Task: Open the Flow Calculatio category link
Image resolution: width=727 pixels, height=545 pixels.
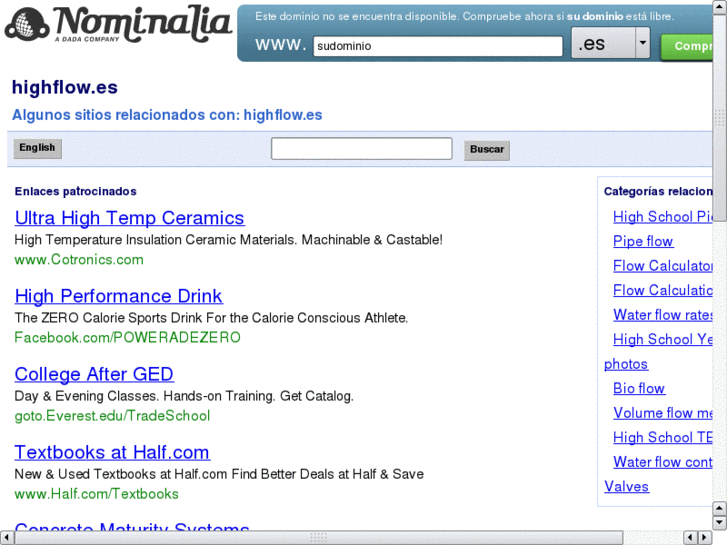Action: 663,290
